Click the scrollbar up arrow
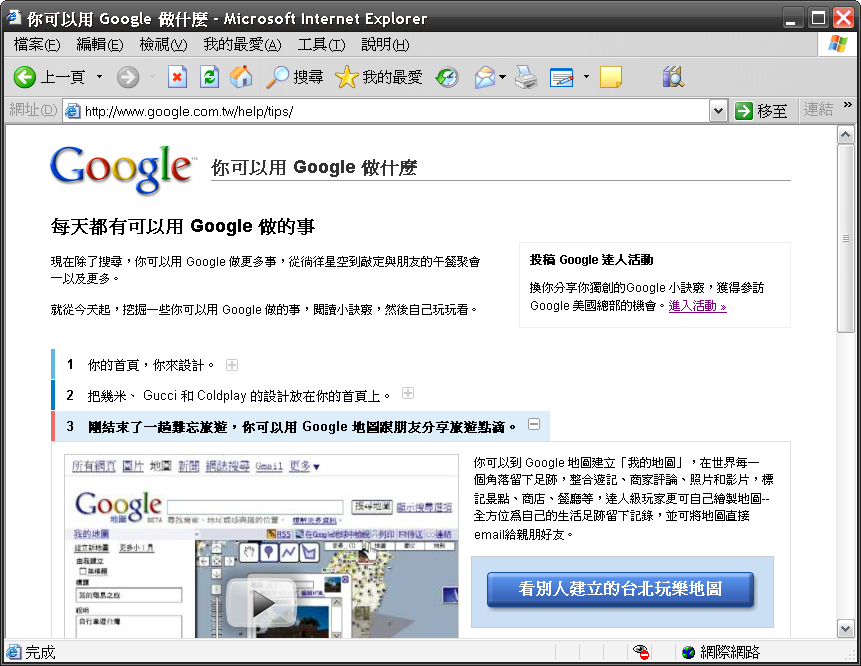The image size is (861, 666). pos(846,135)
